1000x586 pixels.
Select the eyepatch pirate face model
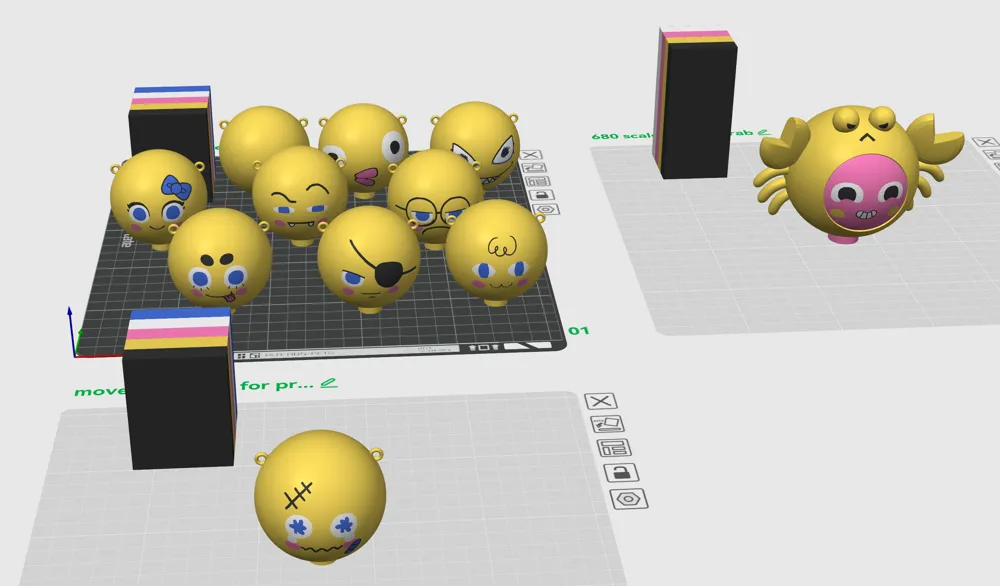tap(369, 258)
